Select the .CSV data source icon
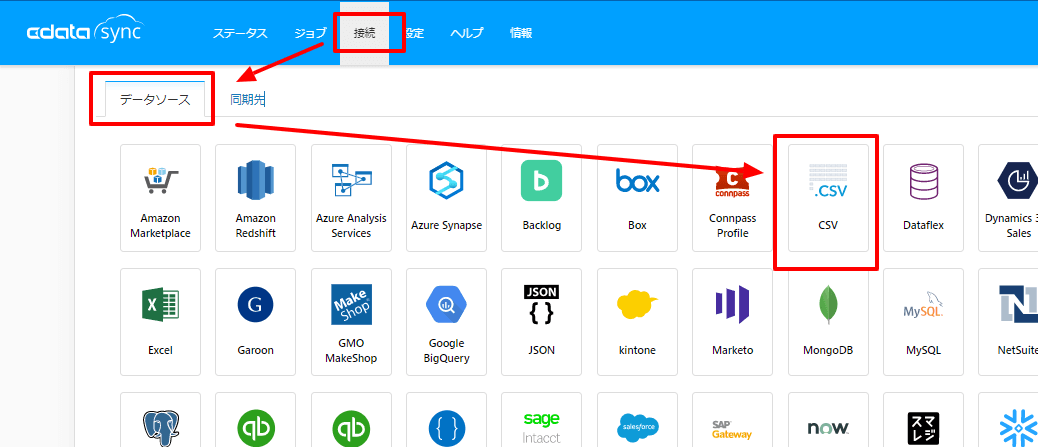 tap(827, 181)
